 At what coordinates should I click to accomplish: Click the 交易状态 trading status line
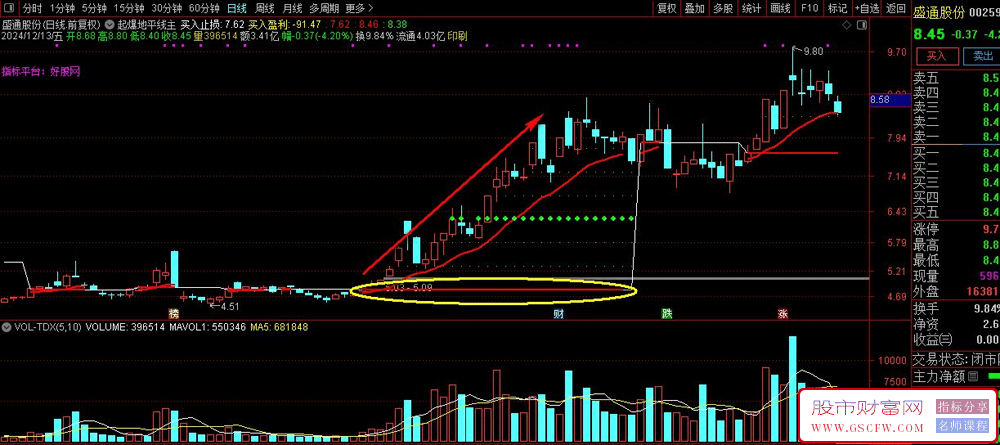coord(956,358)
